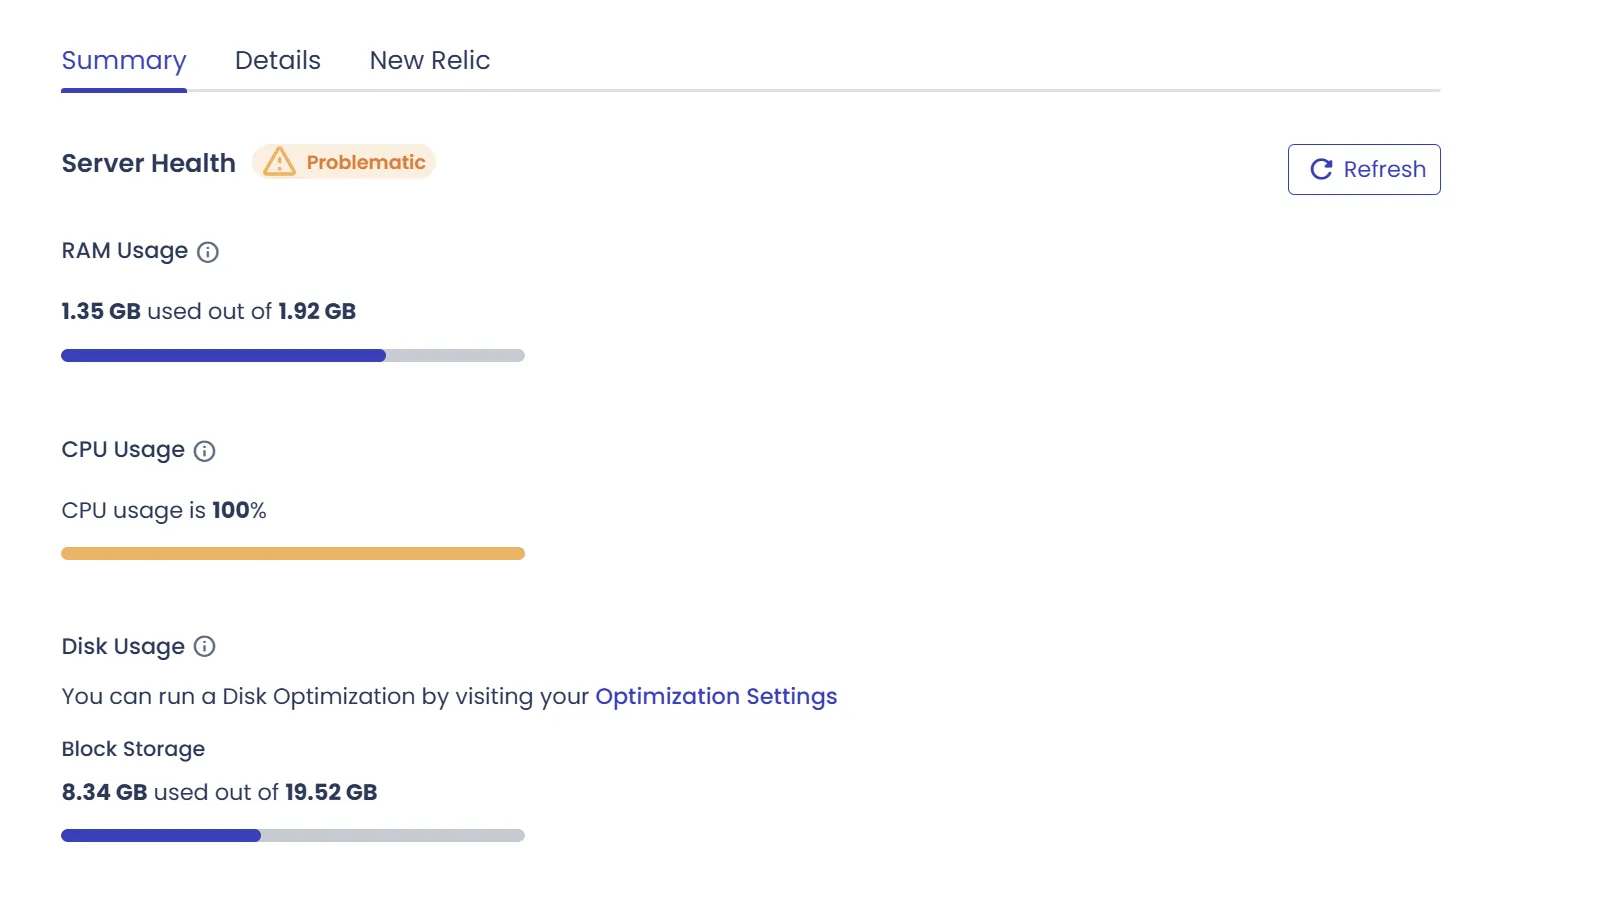This screenshot has height=907, width=1609.
Task: Click the Block Storage label
Action: [x=133, y=749]
